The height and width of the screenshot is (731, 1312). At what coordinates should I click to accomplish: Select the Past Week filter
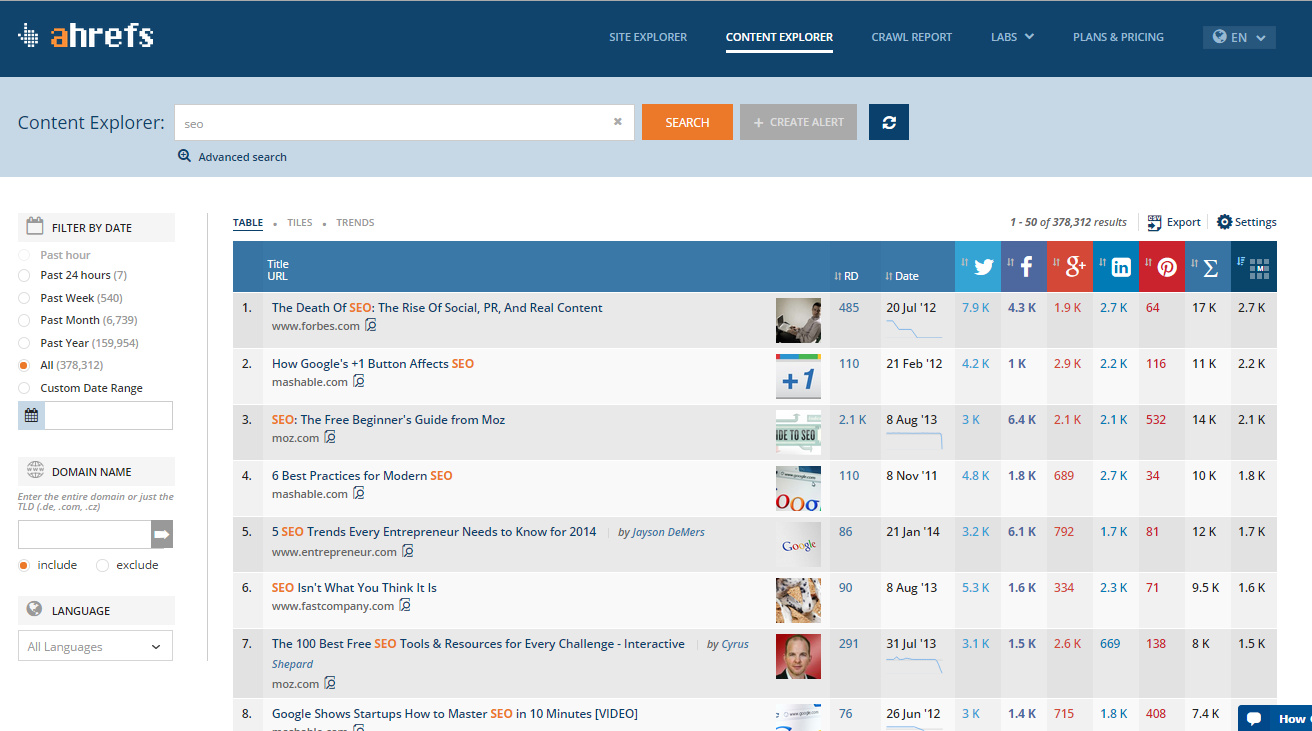[24, 298]
